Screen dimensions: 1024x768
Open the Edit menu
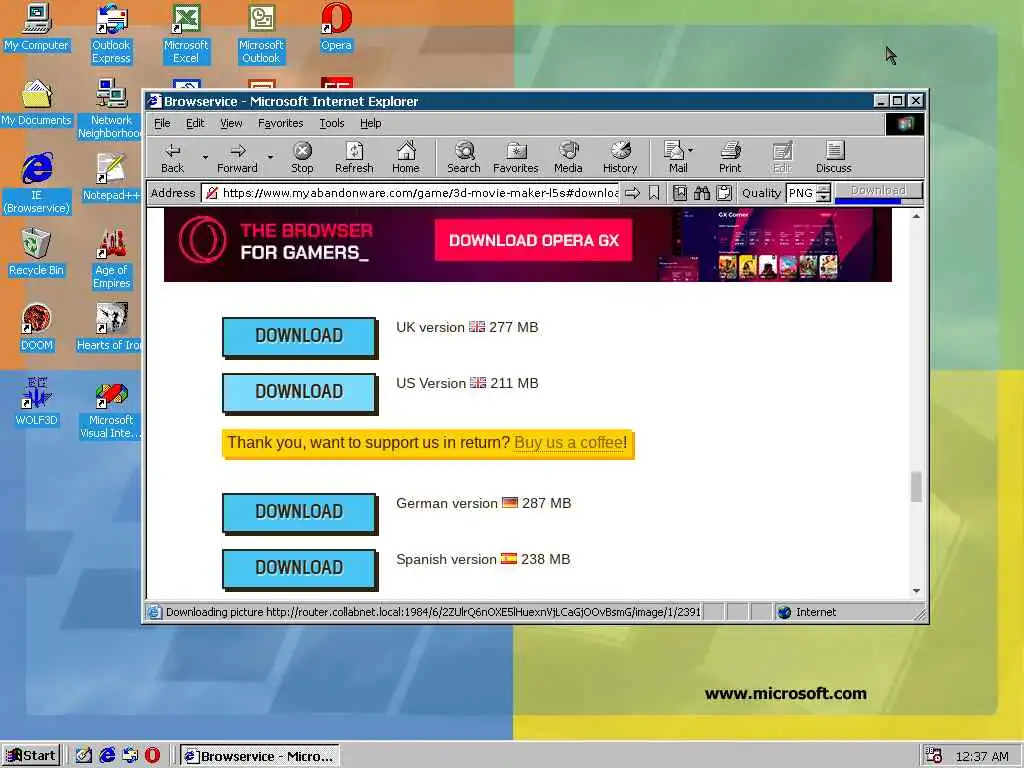pyautogui.click(x=195, y=123)
